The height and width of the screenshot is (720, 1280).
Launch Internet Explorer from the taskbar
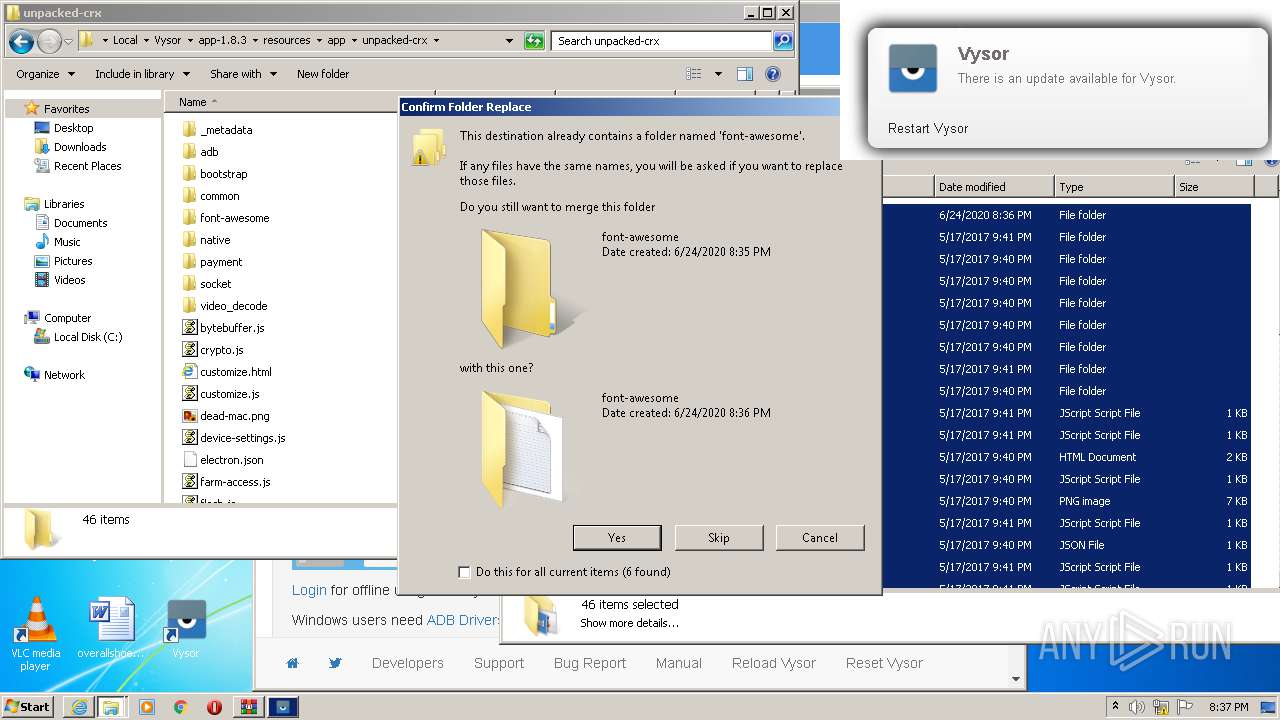(79, 707)
